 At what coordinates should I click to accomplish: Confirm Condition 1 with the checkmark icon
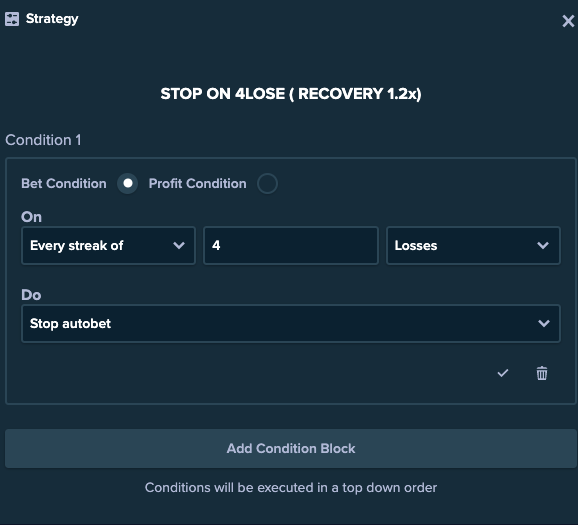tap(503, 373)
